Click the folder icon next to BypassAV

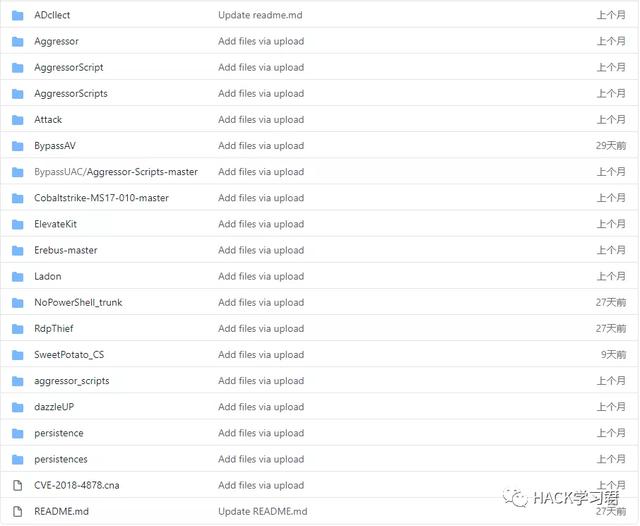pyautogui.click(x=17, y=146)
